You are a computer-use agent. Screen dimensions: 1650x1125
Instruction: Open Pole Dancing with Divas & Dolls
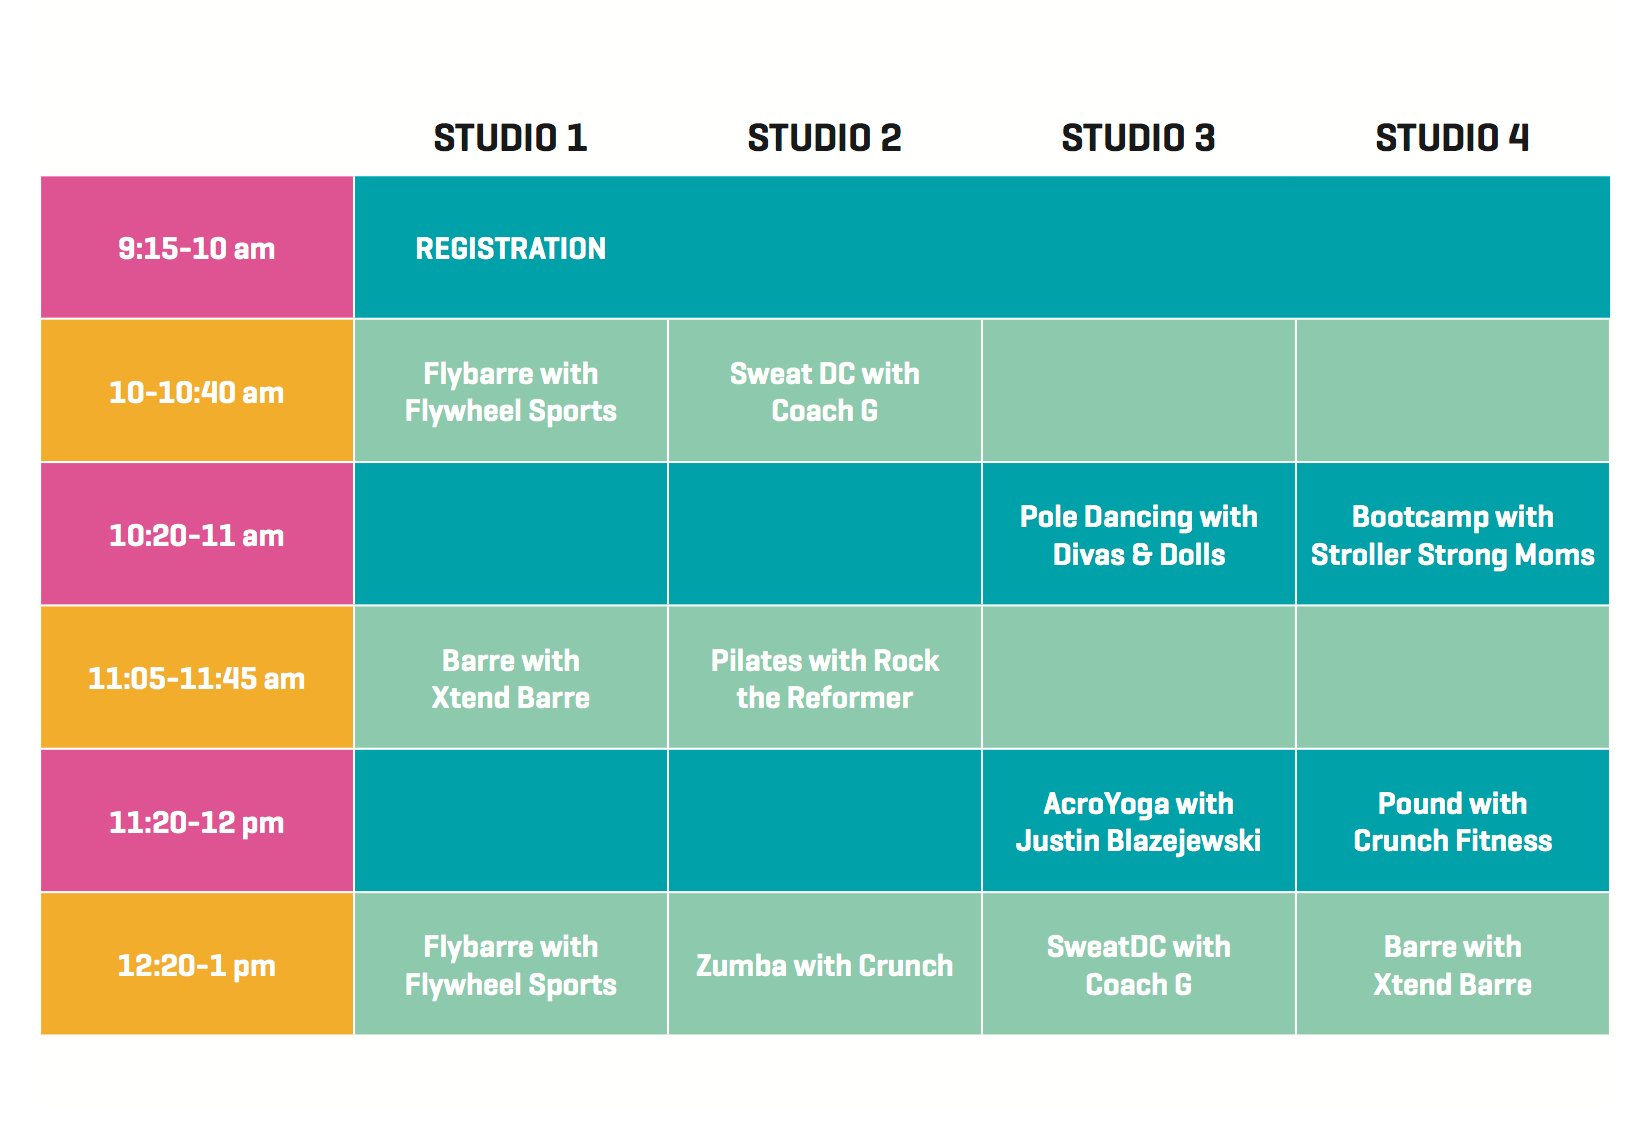pyautogui.click(x=1138, y=535)
